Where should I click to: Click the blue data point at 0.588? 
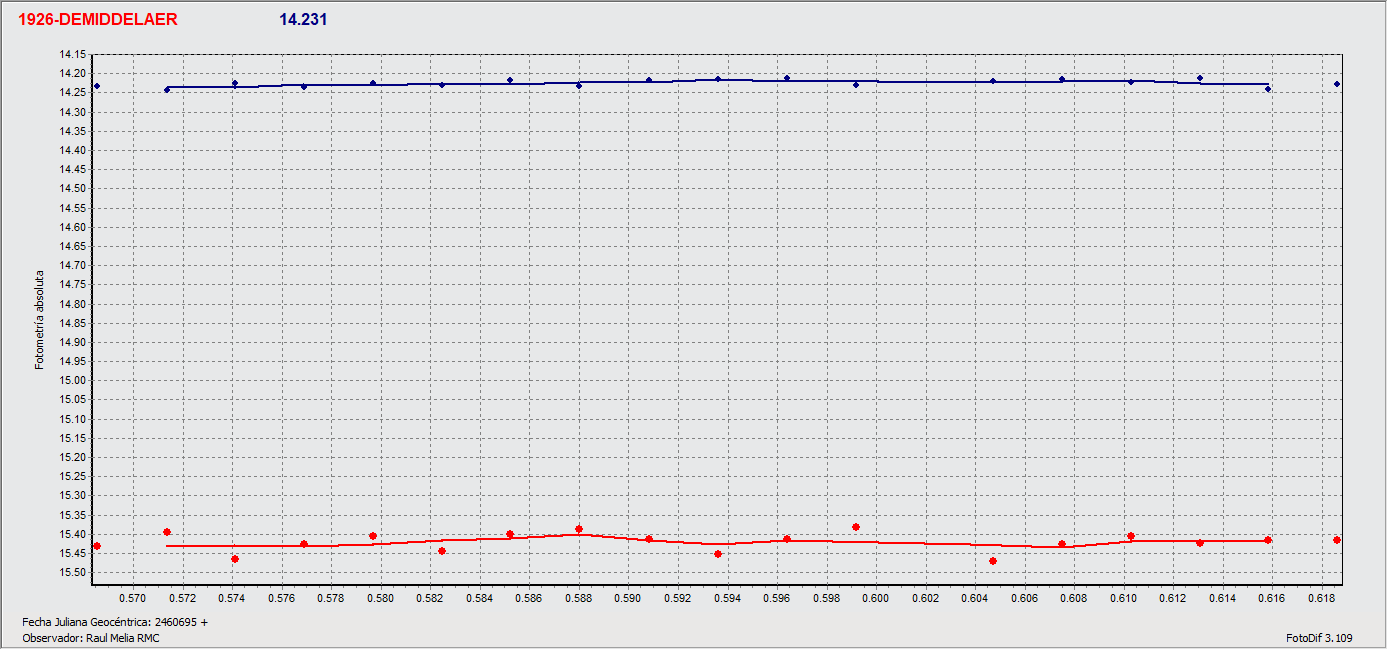(x=579, y=86)
